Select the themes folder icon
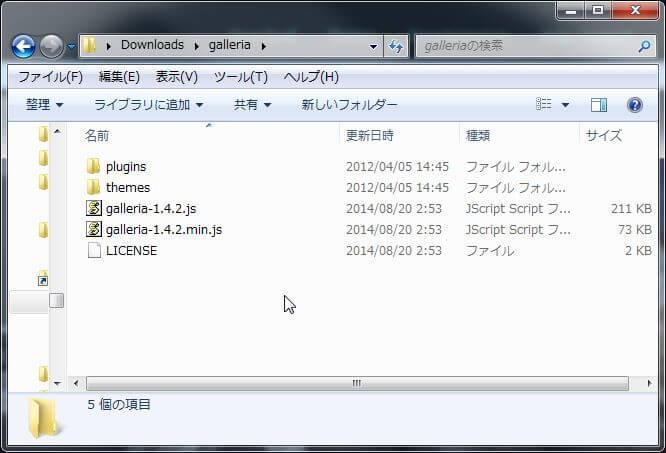Image resolution: width=666 pixels, height=453 pixels. pyautogui.click(x=94, y=187)
